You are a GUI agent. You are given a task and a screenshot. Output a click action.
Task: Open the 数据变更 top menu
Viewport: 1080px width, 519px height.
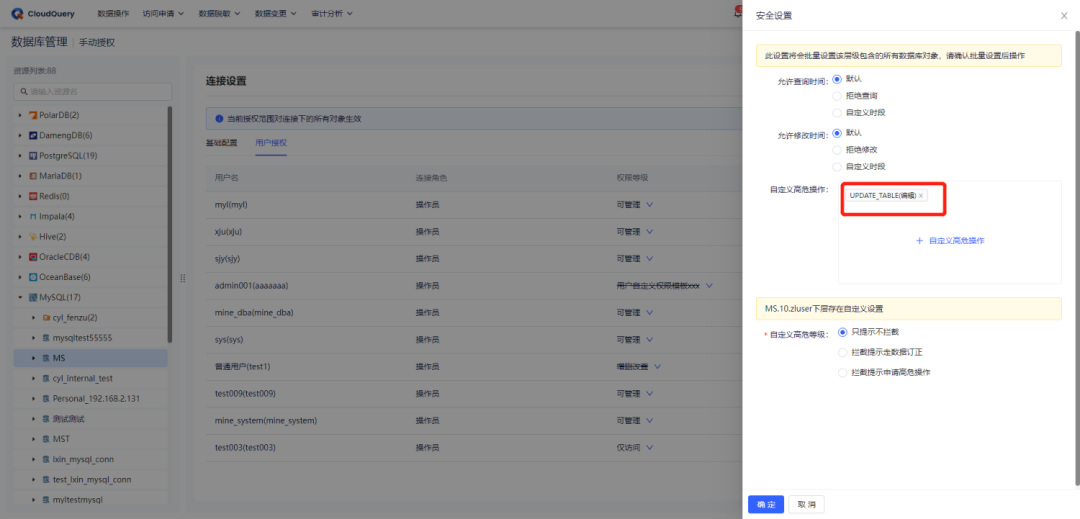tap(276, 14)
